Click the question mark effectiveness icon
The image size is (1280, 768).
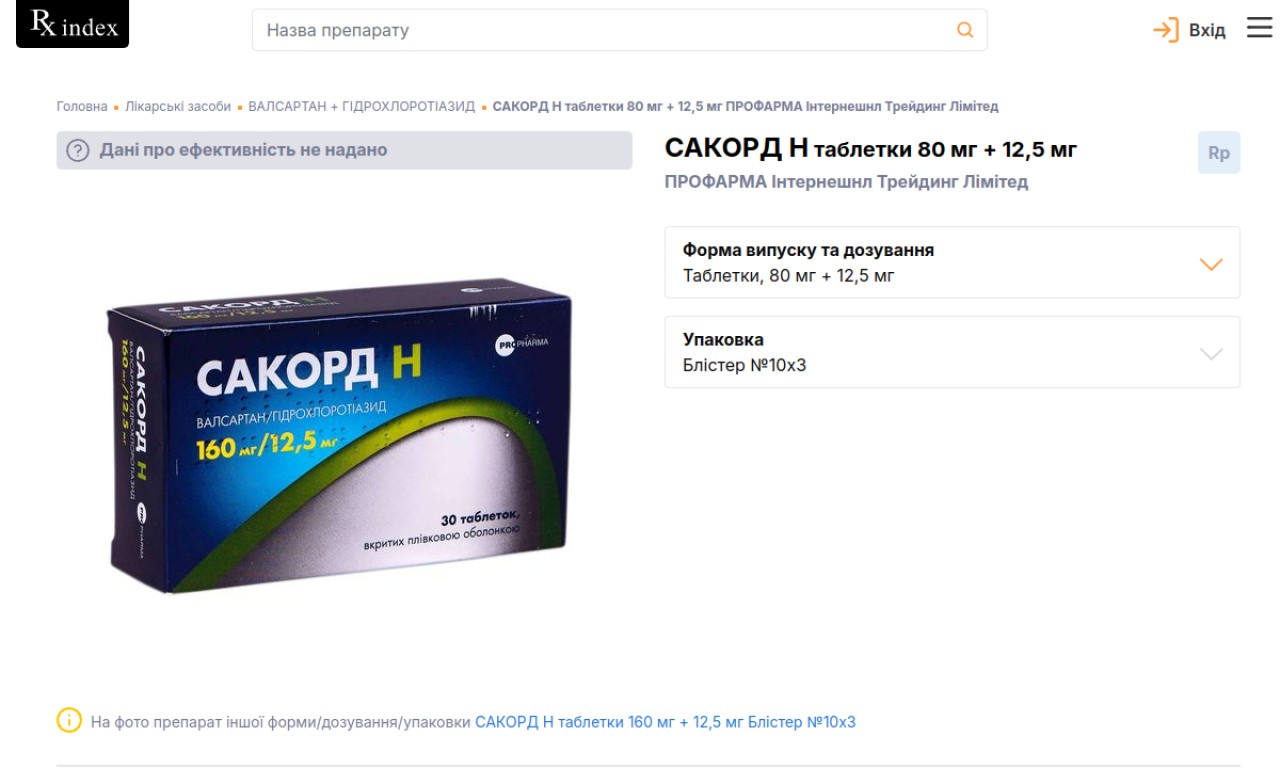(78, 151)
